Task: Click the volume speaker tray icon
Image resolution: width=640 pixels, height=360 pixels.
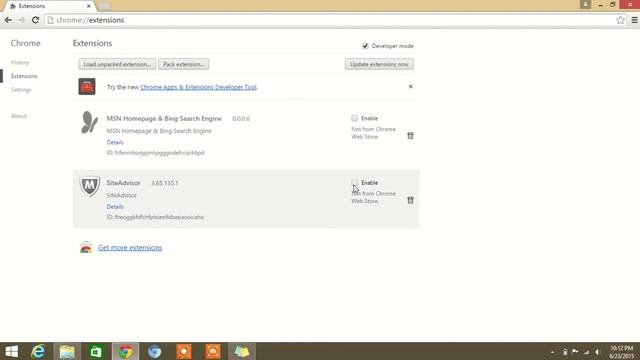Action: click(x=598, y=352)
